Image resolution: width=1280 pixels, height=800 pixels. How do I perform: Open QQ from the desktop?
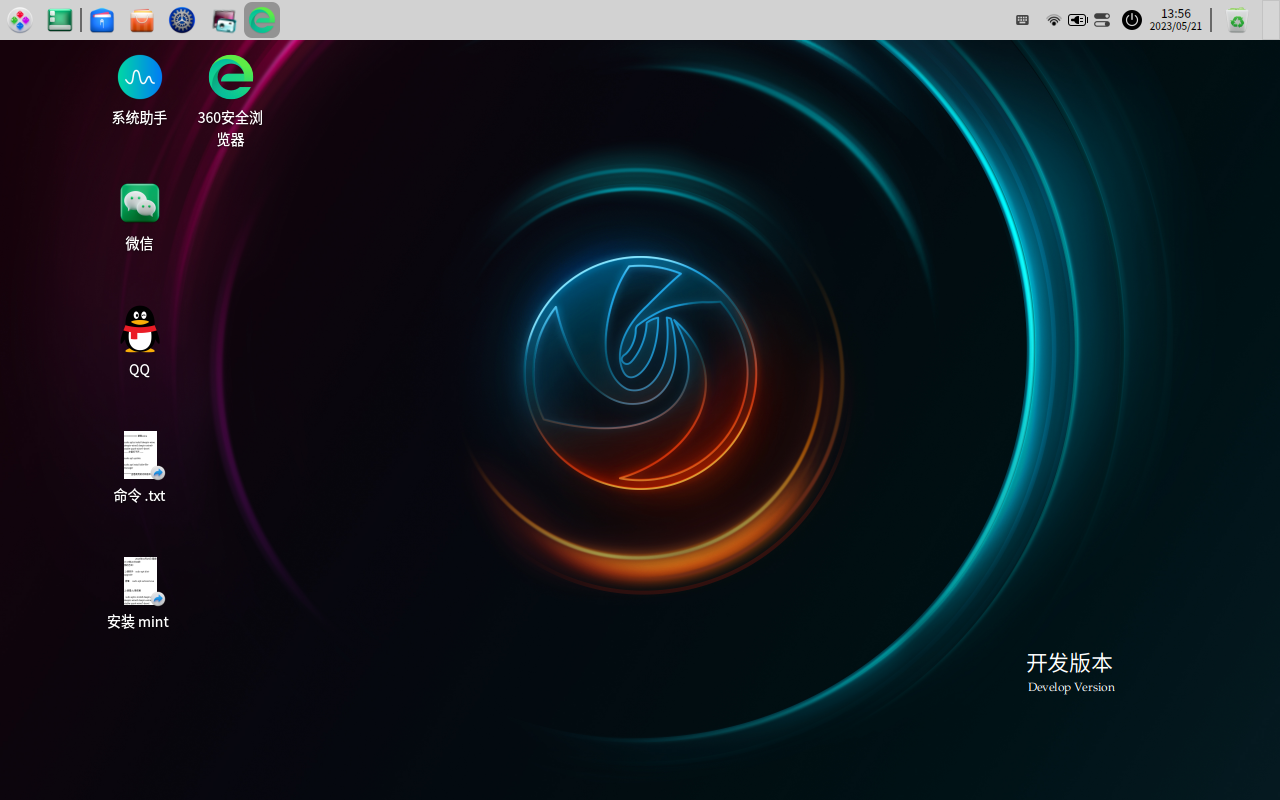click(x=139, y=328)
